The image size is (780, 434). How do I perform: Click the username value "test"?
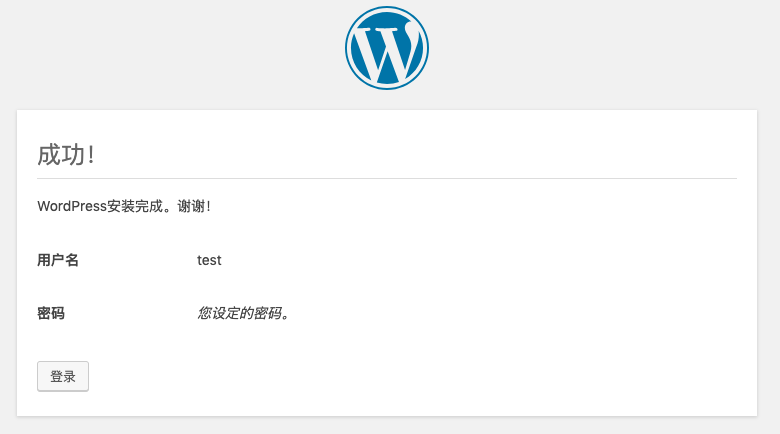(x=209, y=260)
